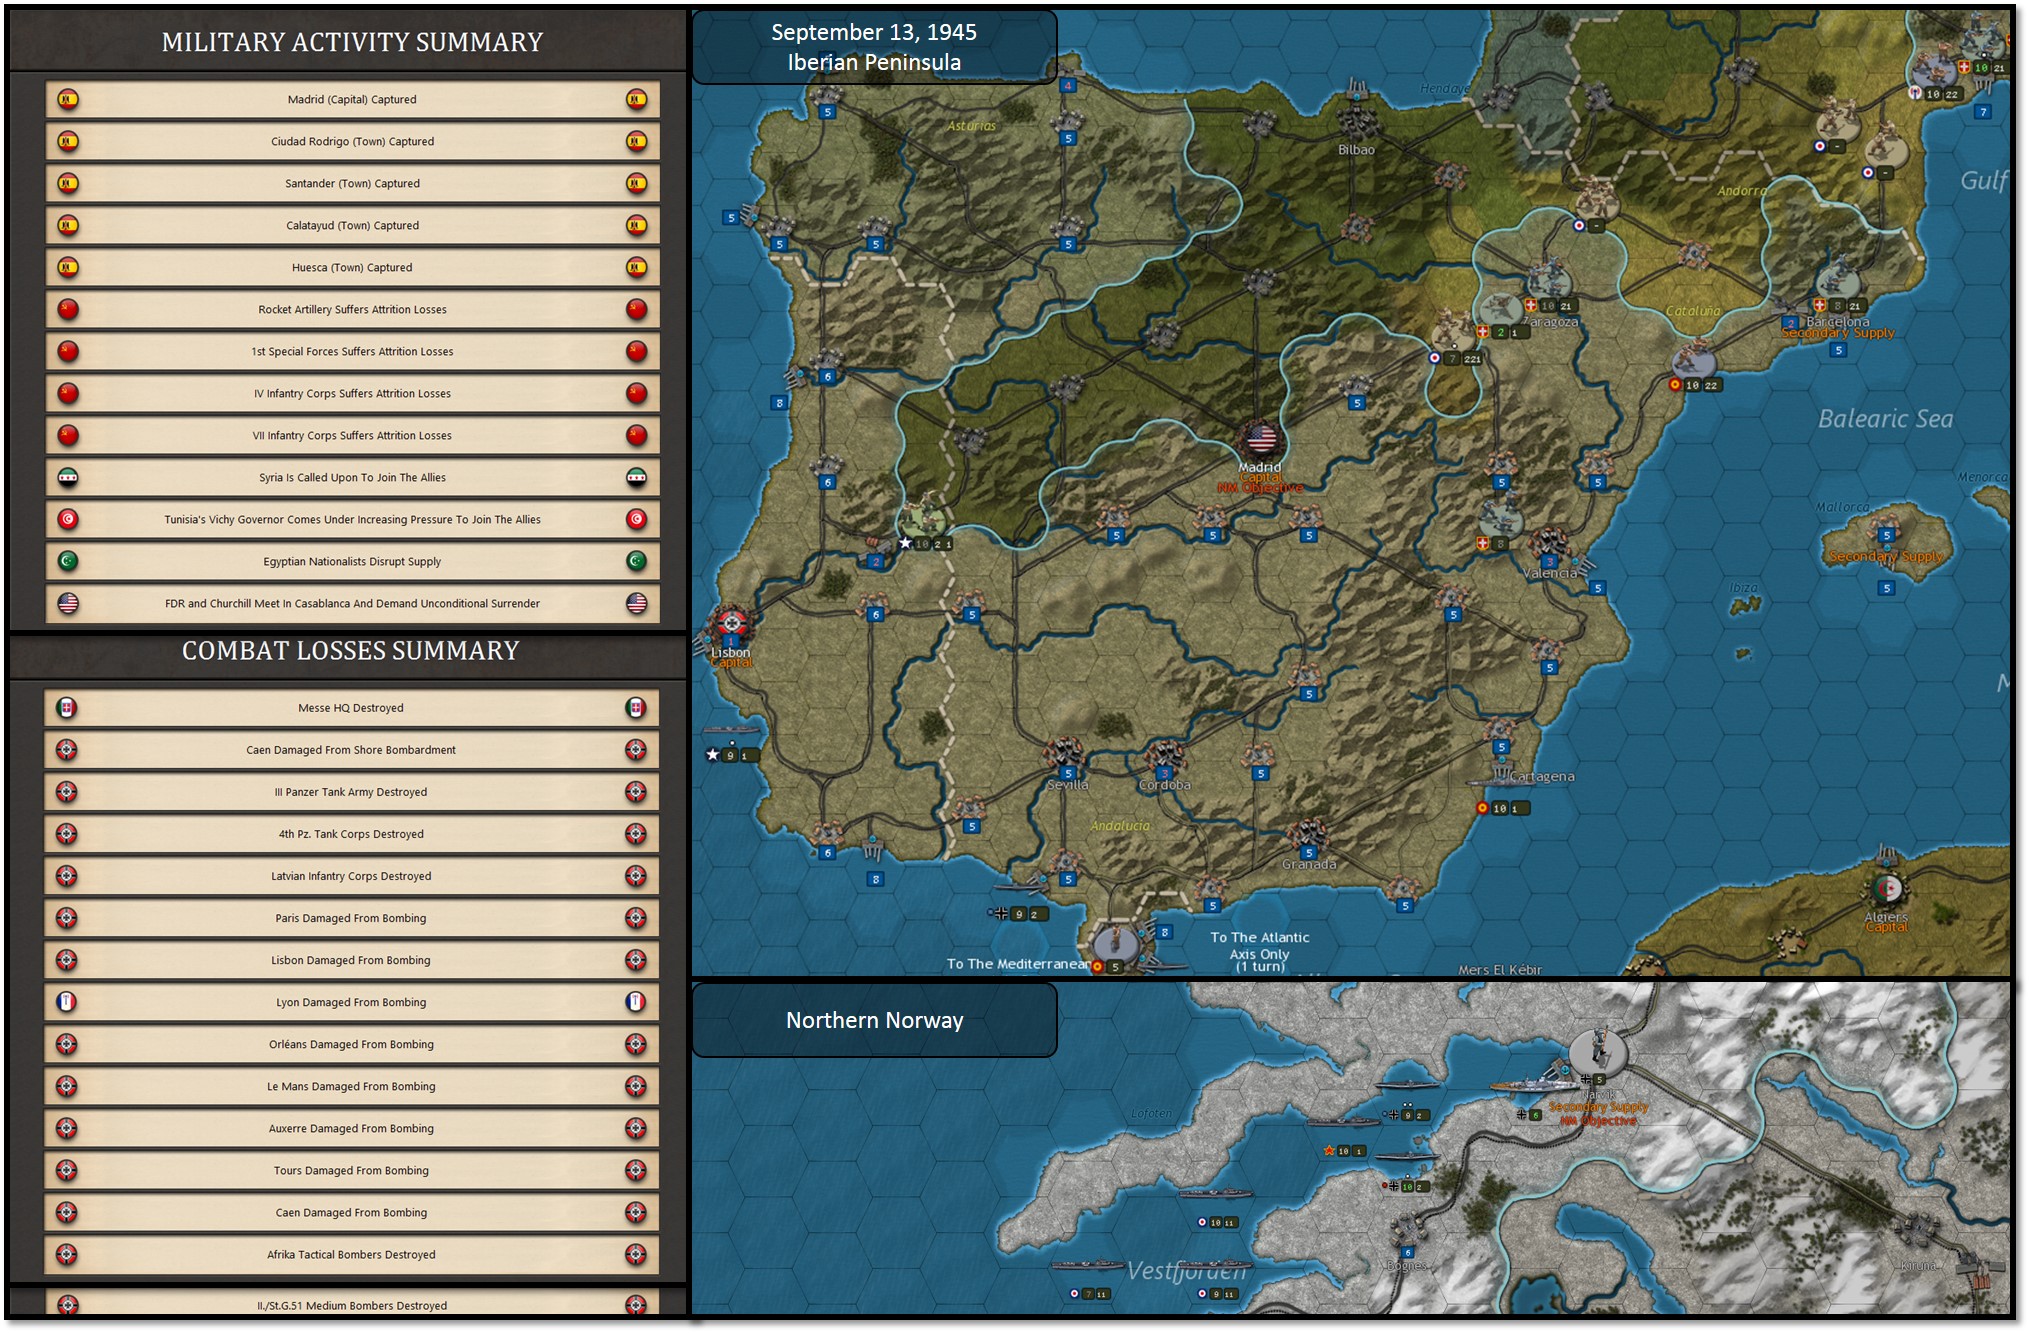This screenshot has width=2029, height=1333.
Task: Click Spanish flag left of Madrid Captured
Action: click(x=68, y=99)
